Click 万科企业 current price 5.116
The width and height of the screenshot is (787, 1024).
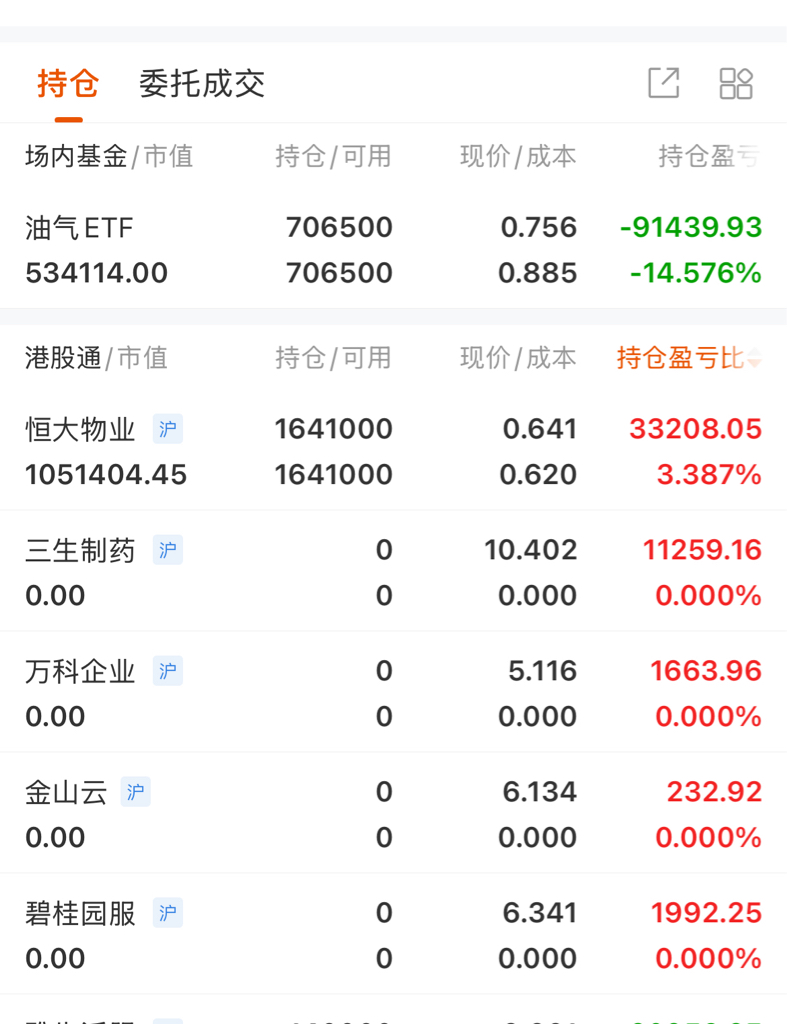543,671
